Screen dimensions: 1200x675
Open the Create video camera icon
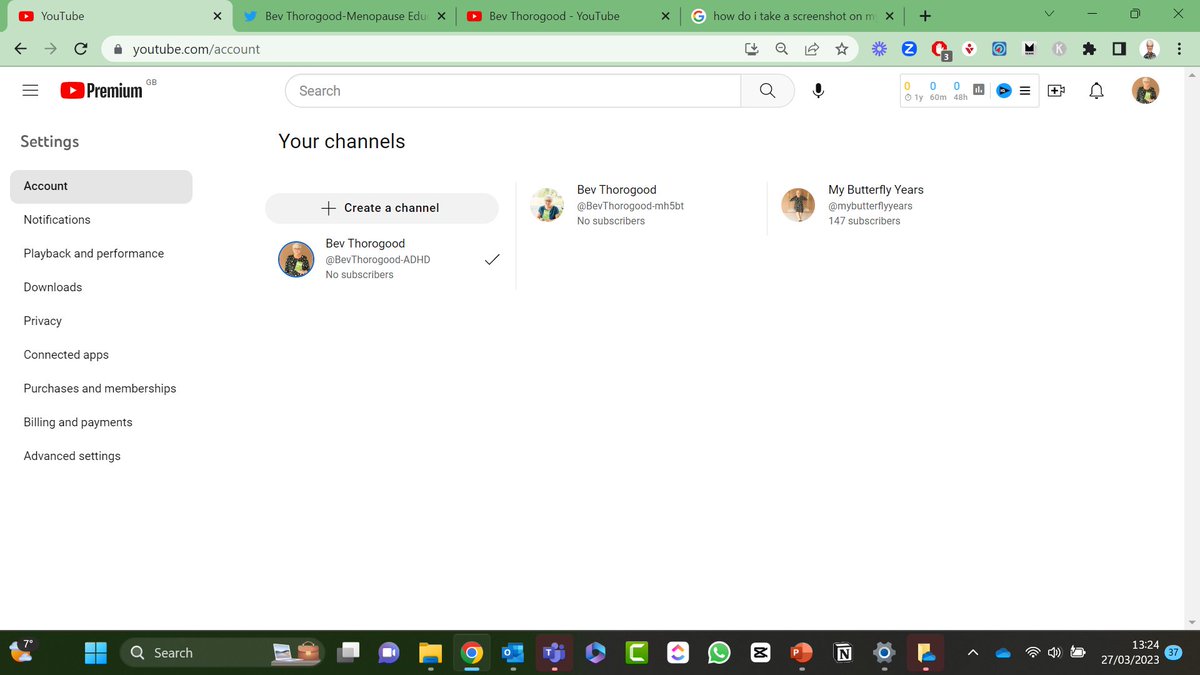tap(1056, 90)
